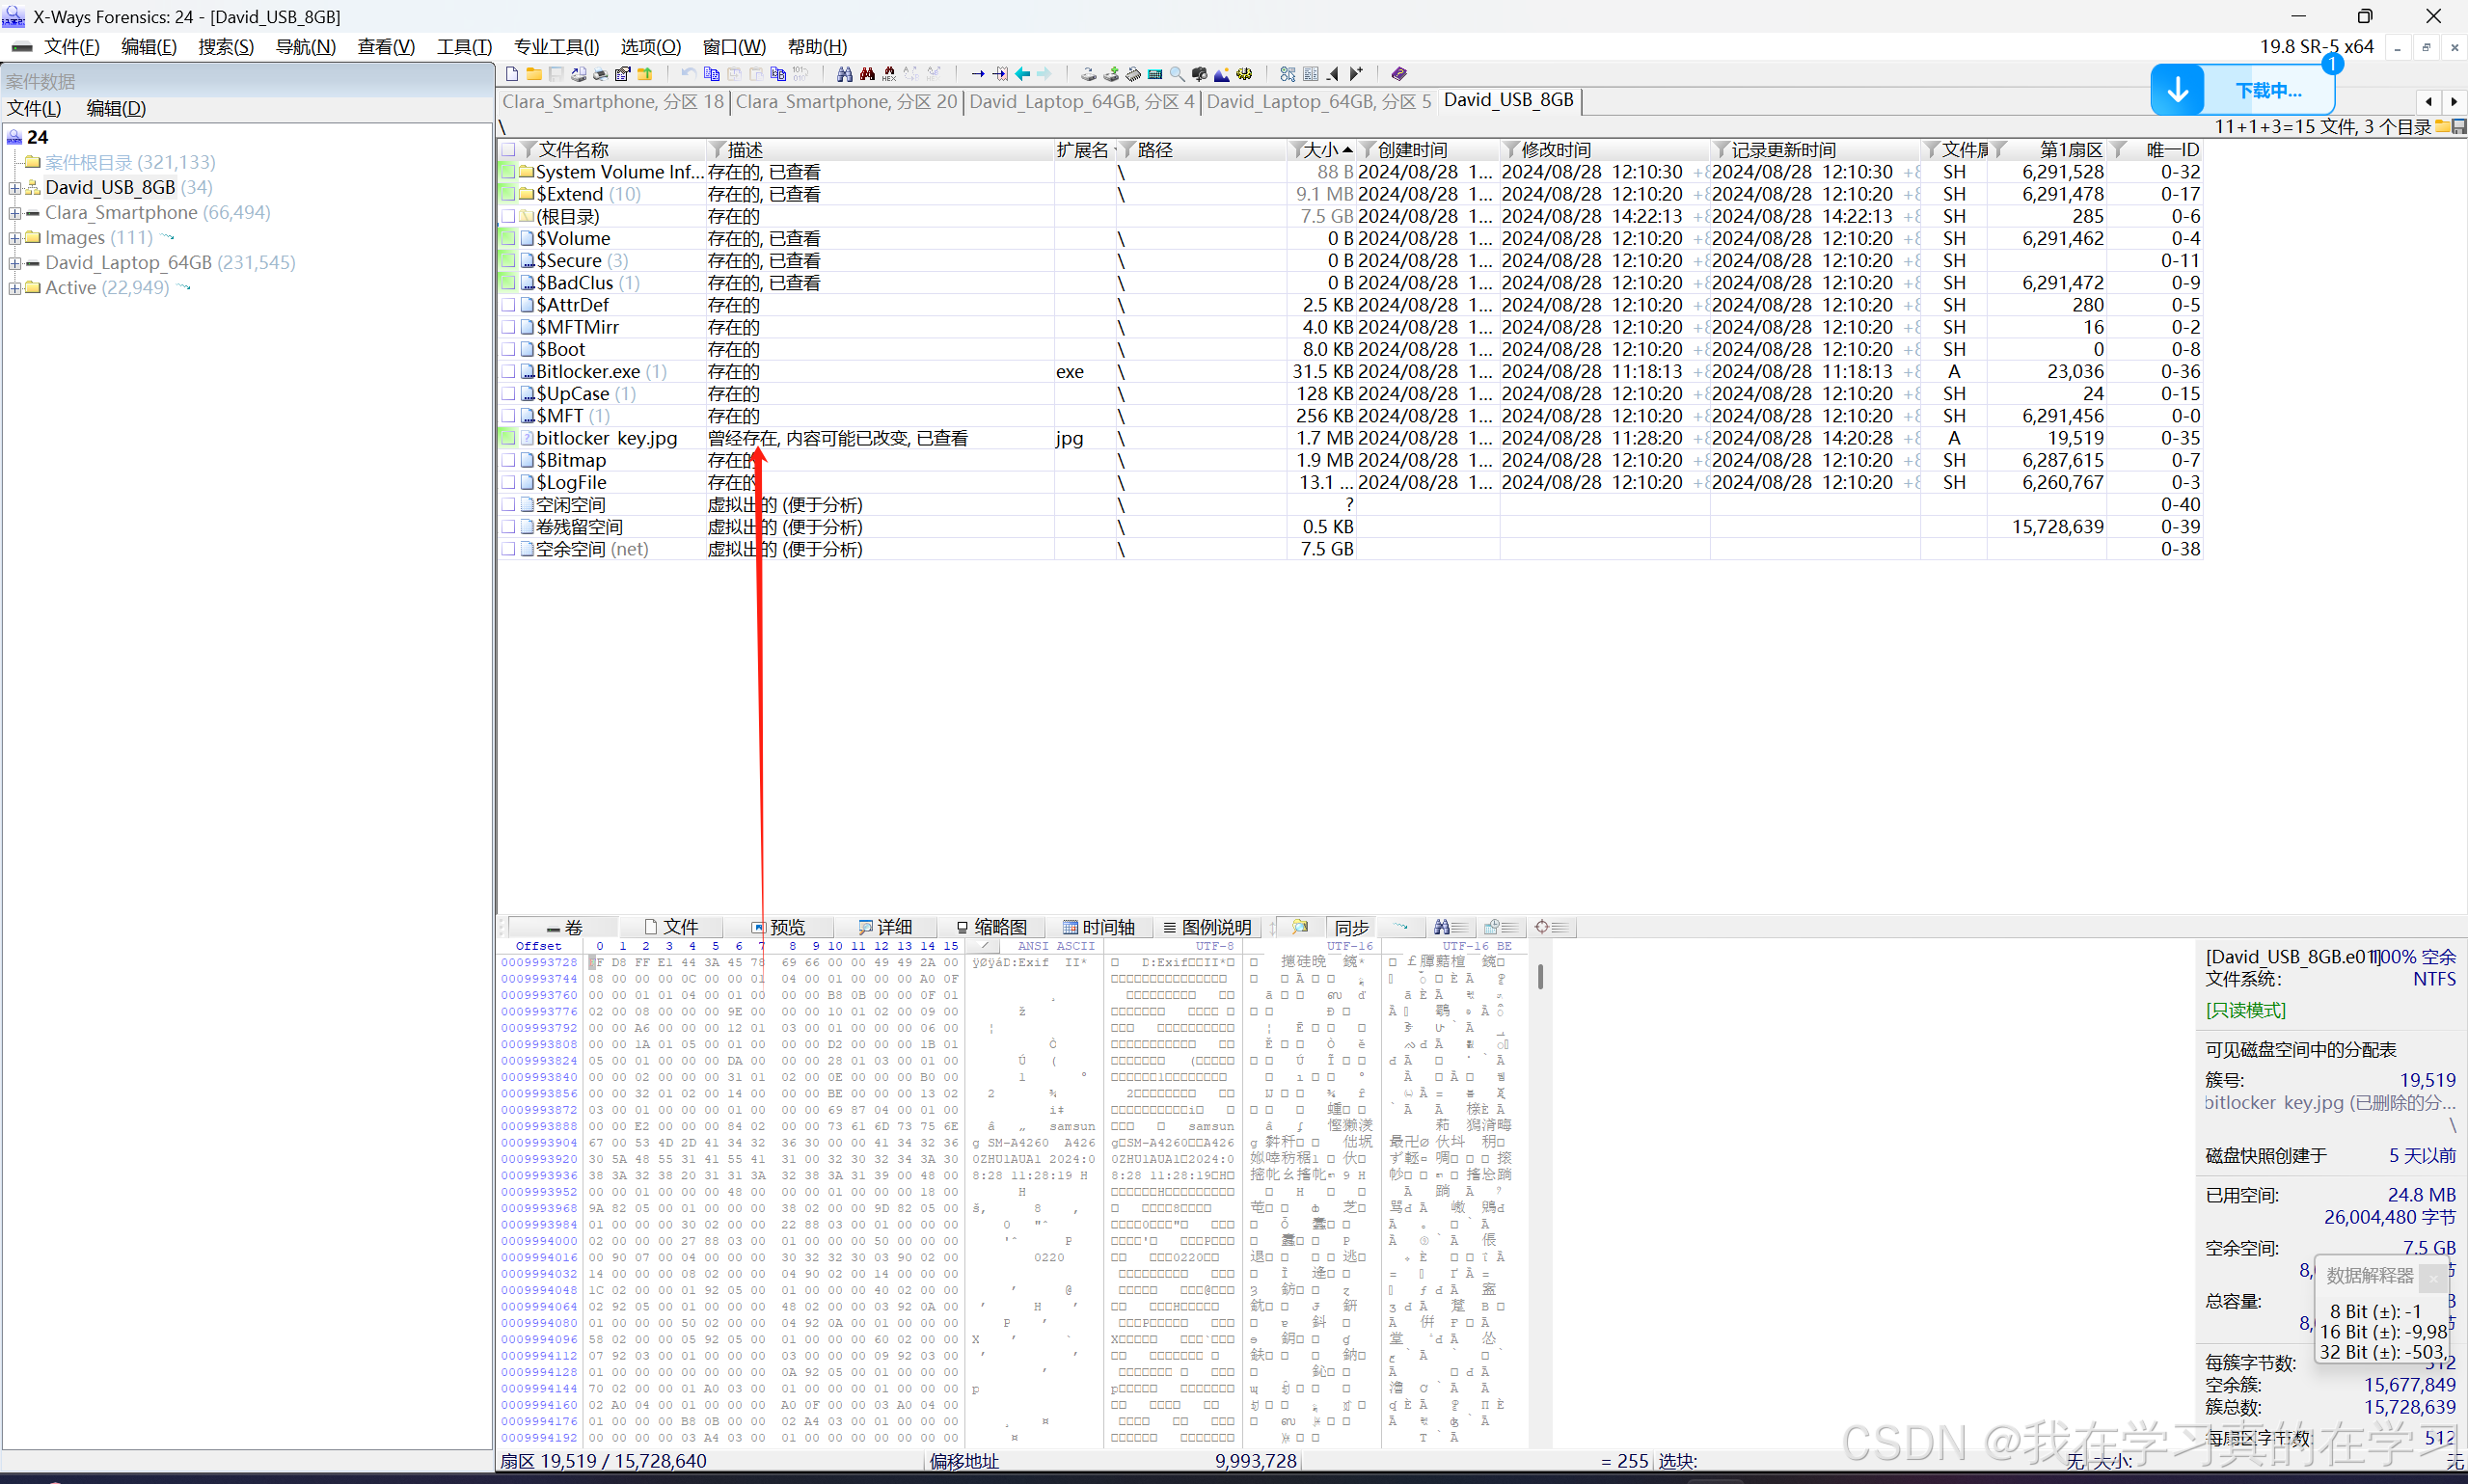Viewport: 2468px width, 1484px height.
Task: Select the bitlocker key.jpg file row
Action: point(606,438)
